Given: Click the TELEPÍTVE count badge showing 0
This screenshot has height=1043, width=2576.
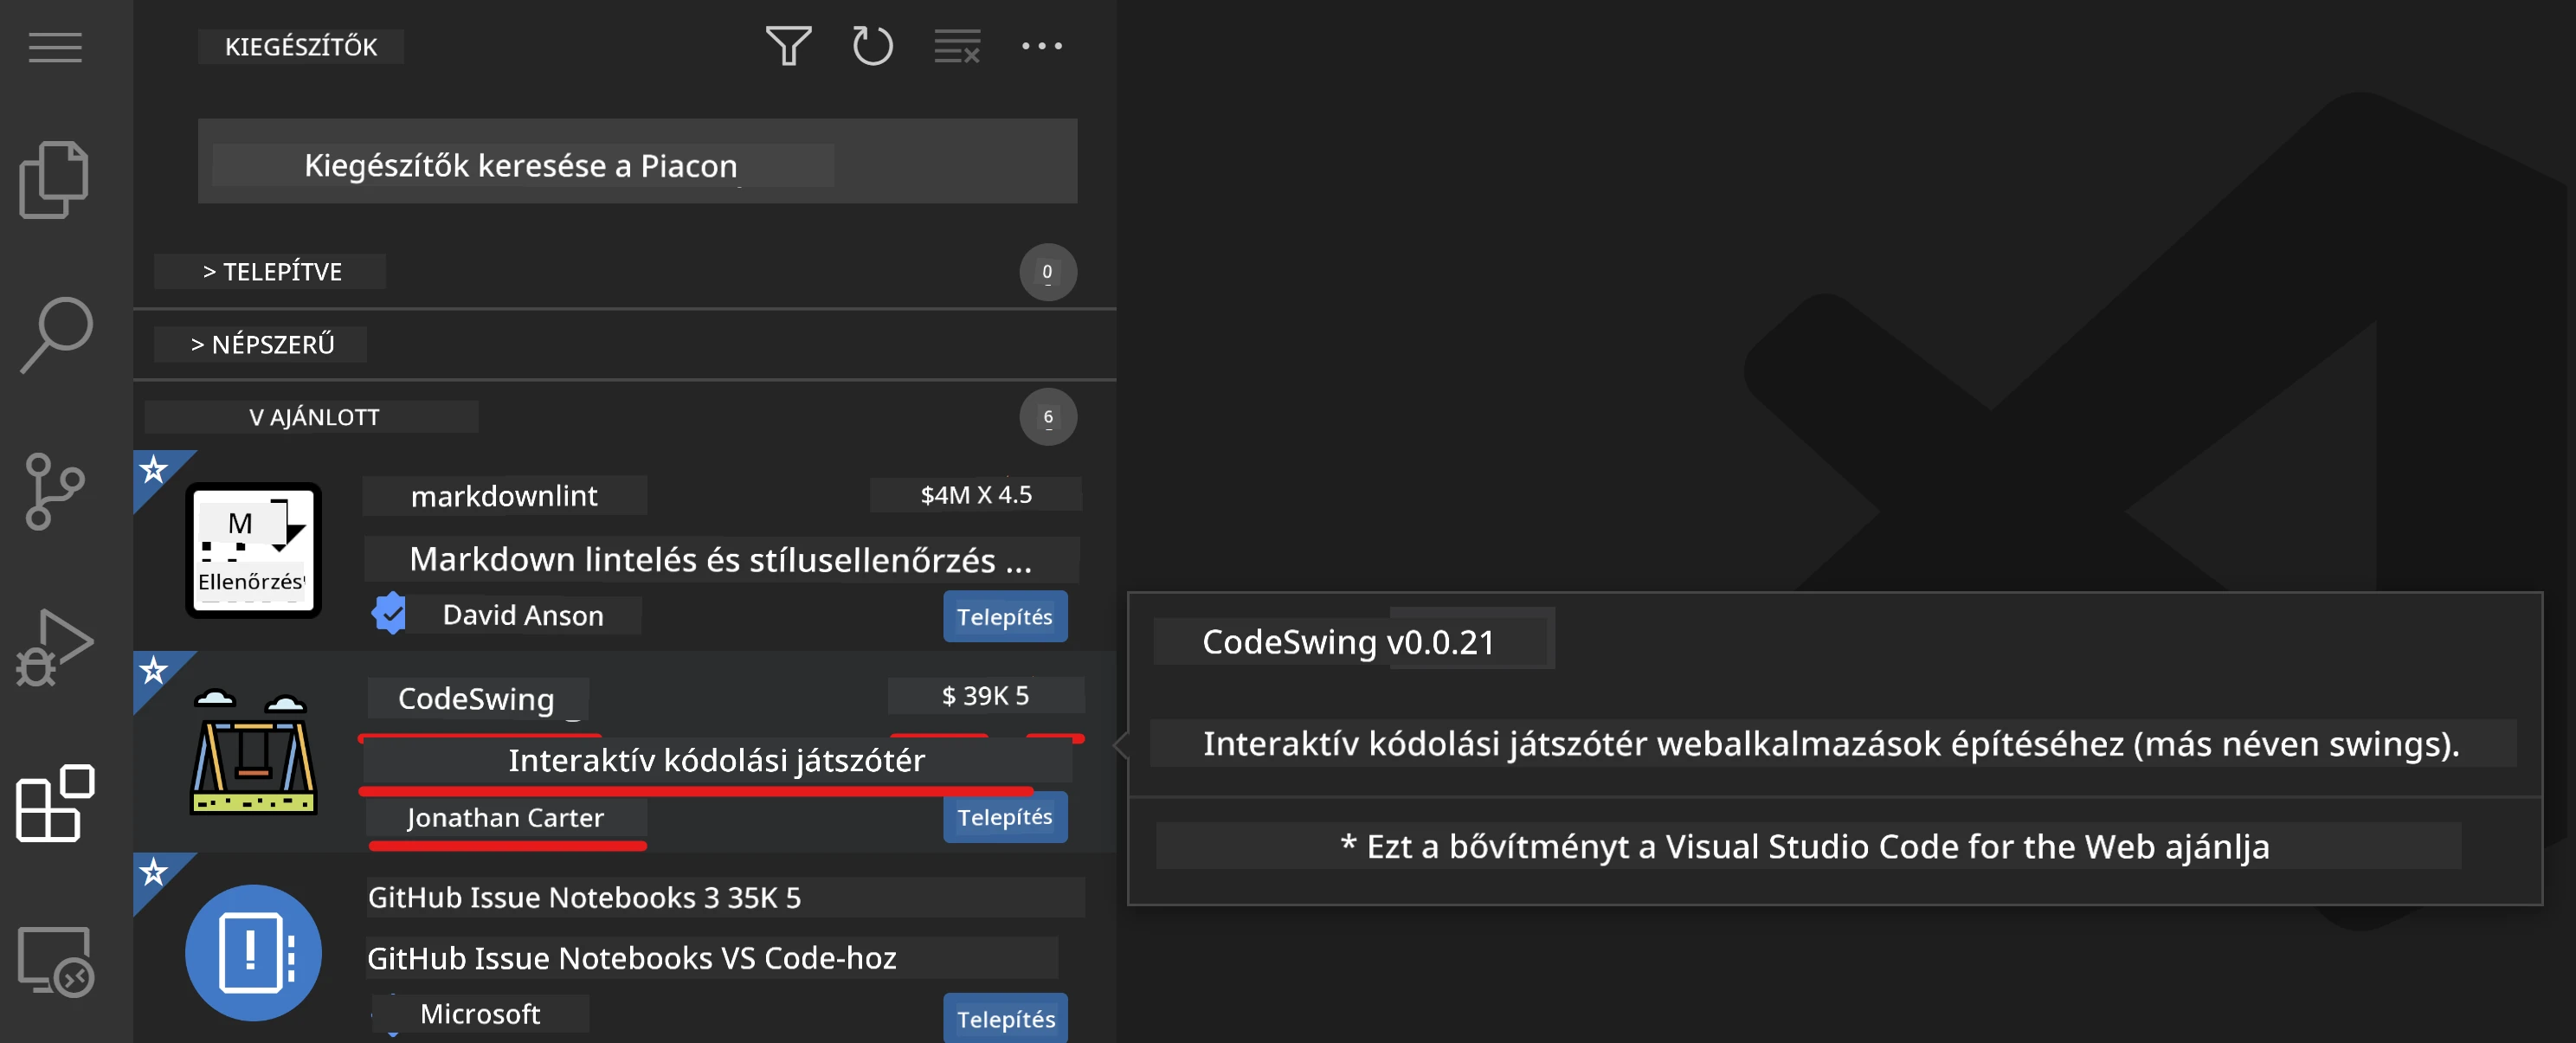Looking at the screenshot, I should tap(1047, 272).
